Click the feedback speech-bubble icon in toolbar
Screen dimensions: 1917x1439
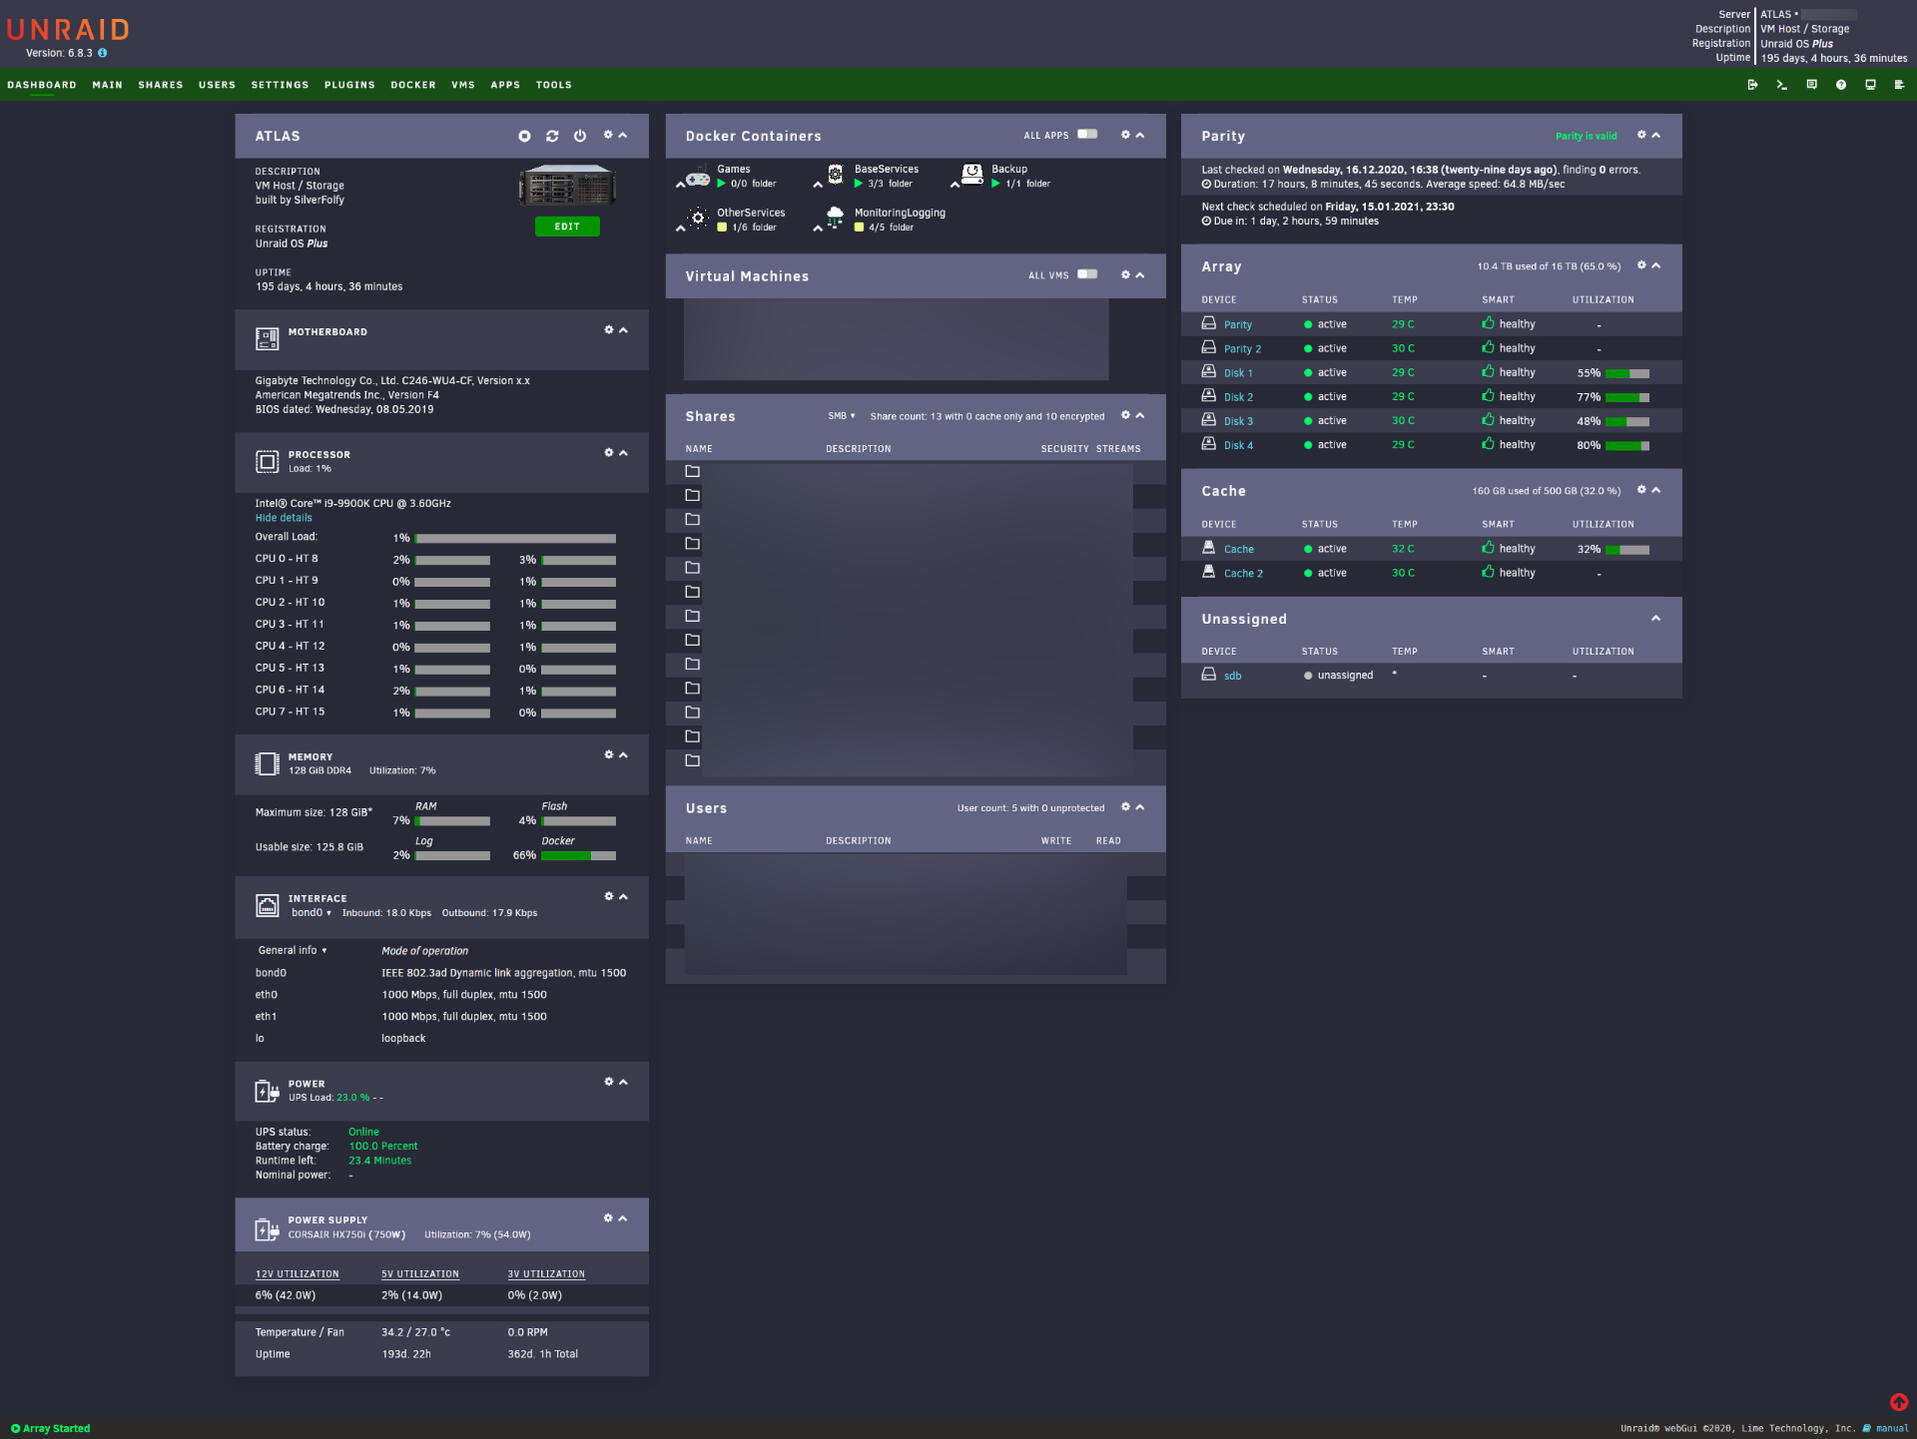tap(1810, 85)
